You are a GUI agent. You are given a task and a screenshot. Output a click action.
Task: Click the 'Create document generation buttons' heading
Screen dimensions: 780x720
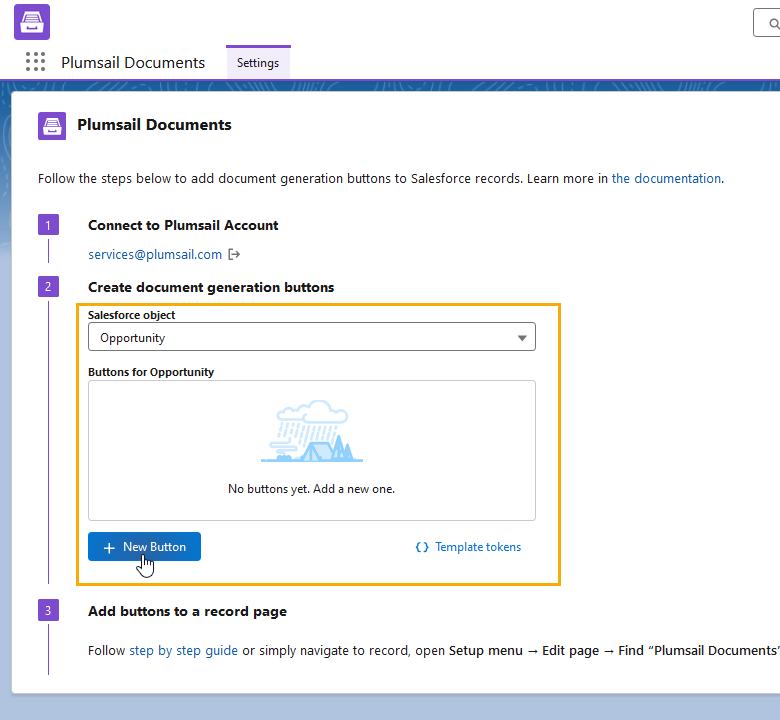pyautogui.click(x=211, y=288)
